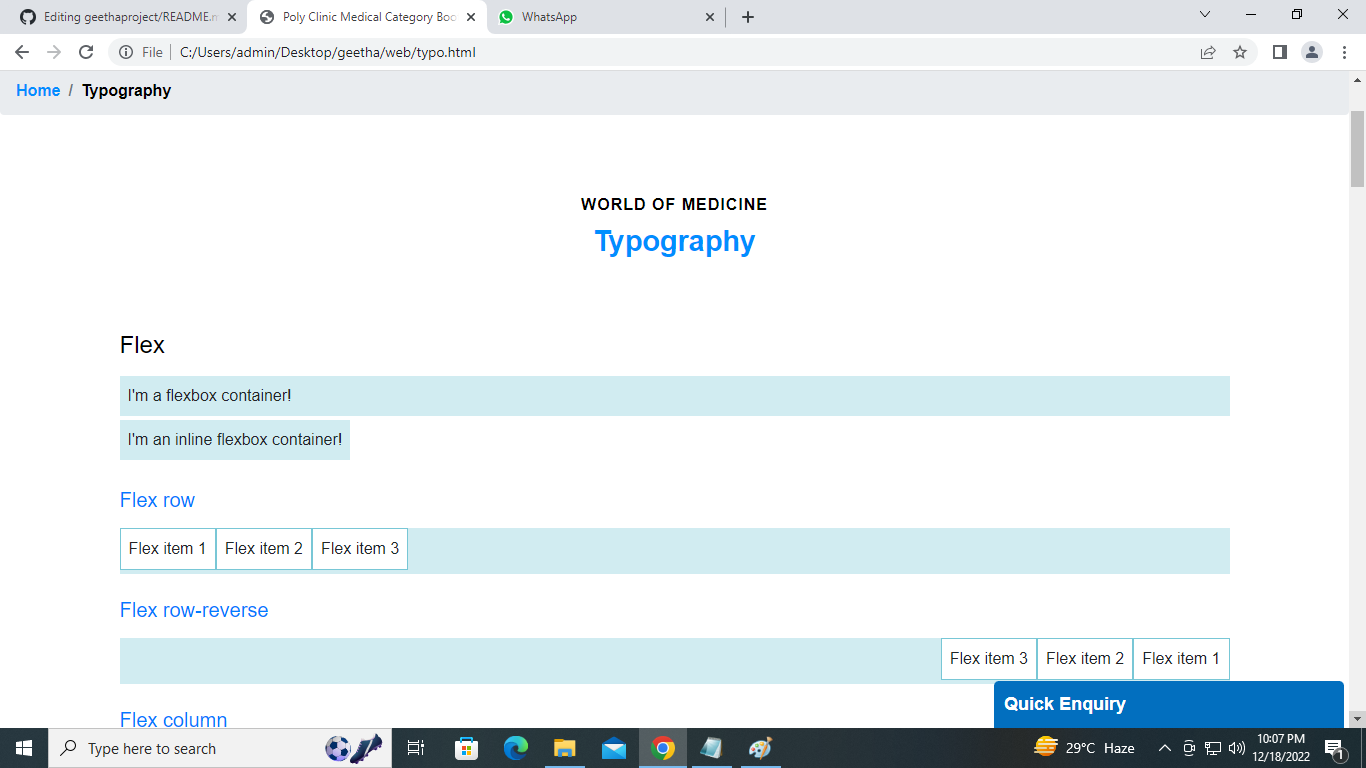1366x768 pixels.
Task: Open the browser profile avatar icon
Action: pos(1310,52)
